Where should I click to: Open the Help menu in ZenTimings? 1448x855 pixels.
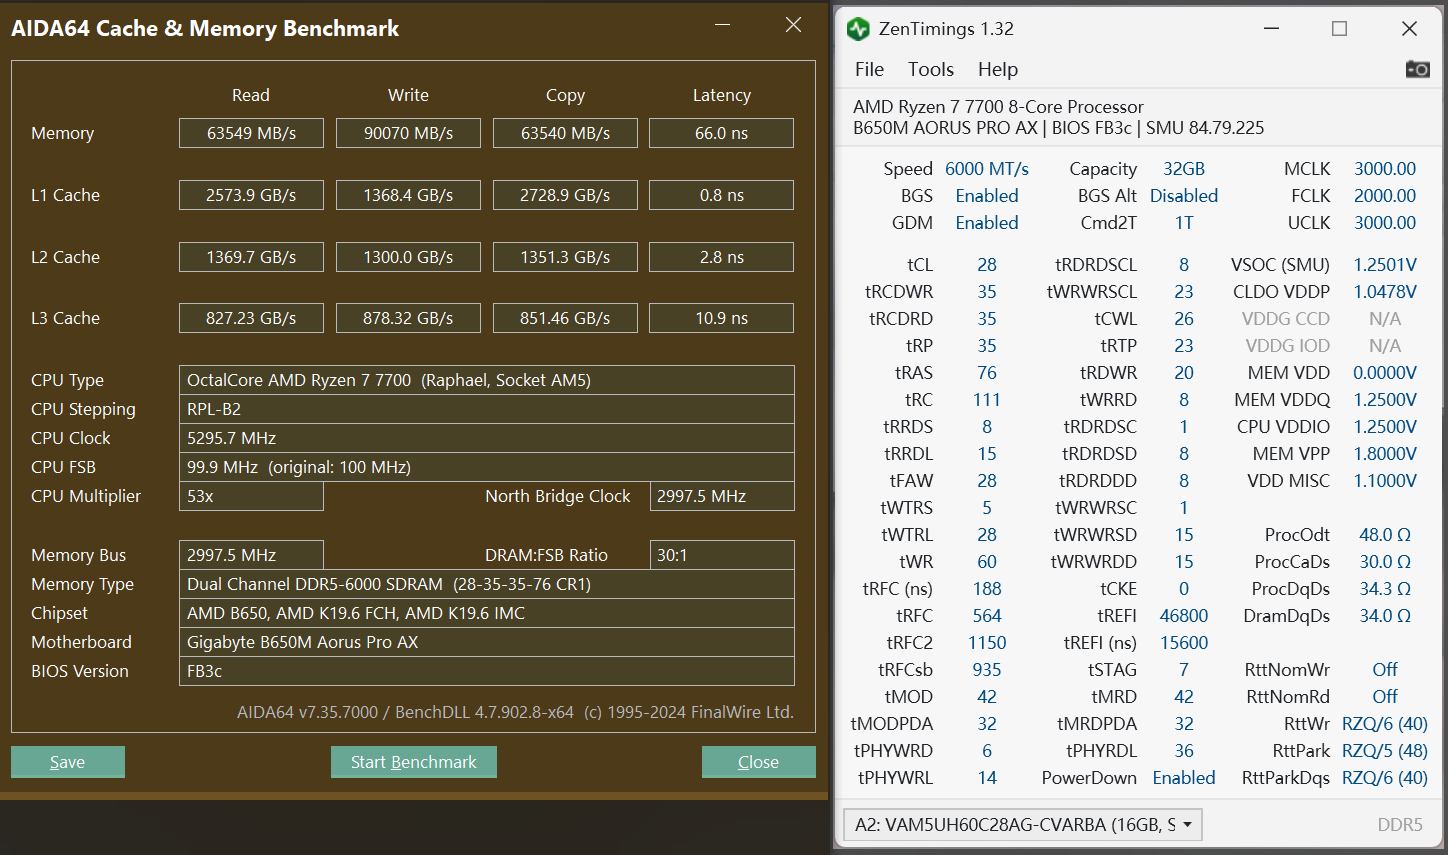pos(997,69)
